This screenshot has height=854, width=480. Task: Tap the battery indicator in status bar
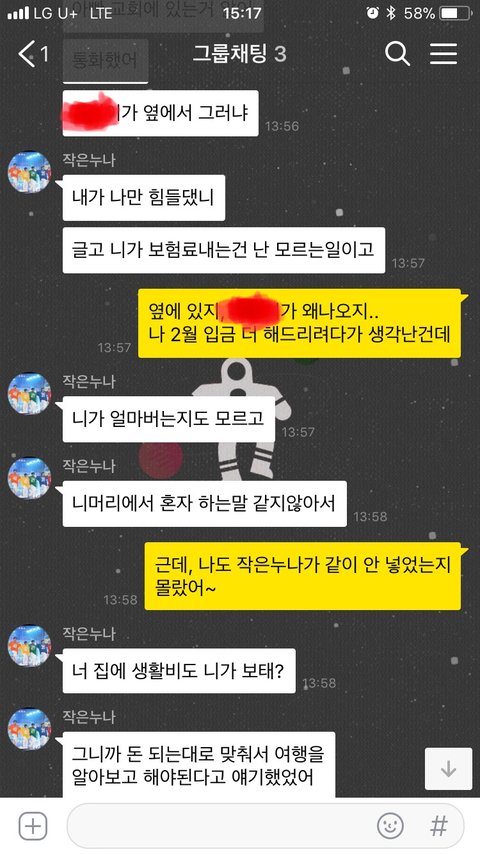[455, 14]
